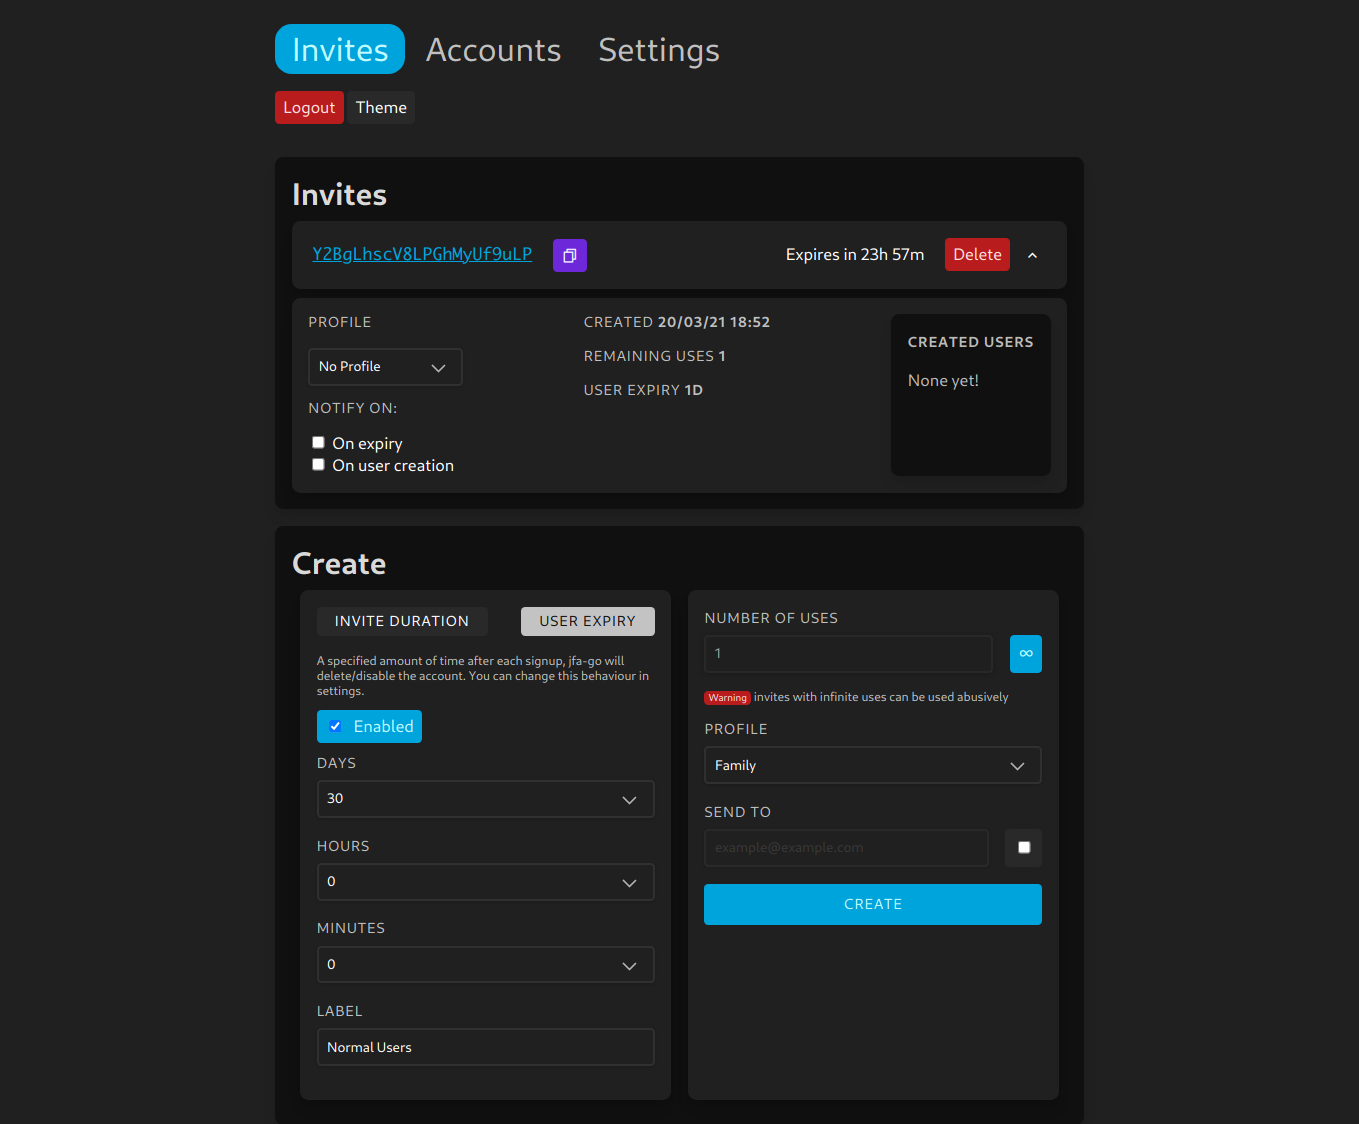Open the Family profile dropdown
Screen dimensions: 1359x1124
(x=872, y=765)
